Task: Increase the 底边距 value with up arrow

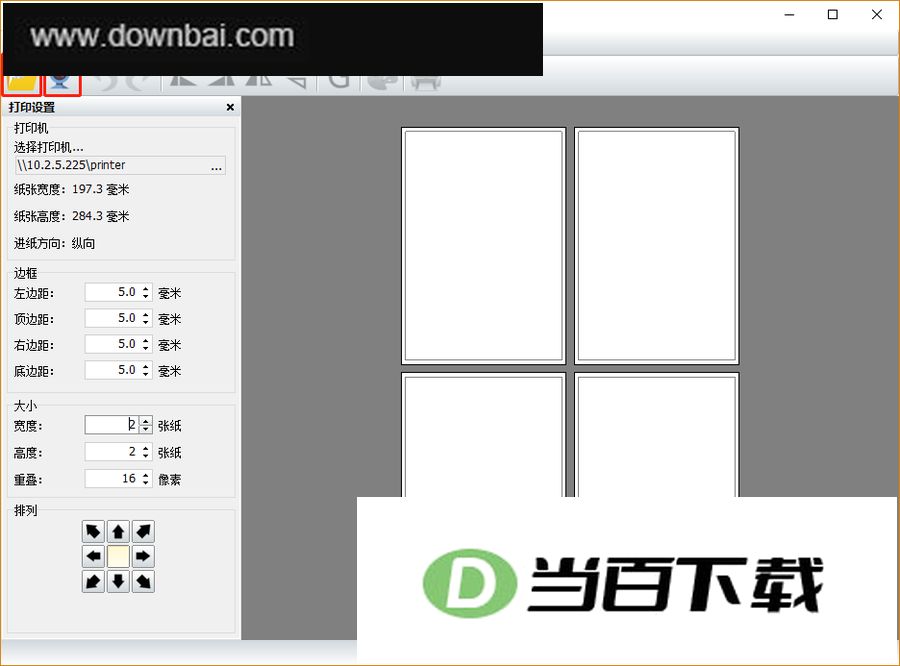Action: pyautogui.click(x=146, y=366)
